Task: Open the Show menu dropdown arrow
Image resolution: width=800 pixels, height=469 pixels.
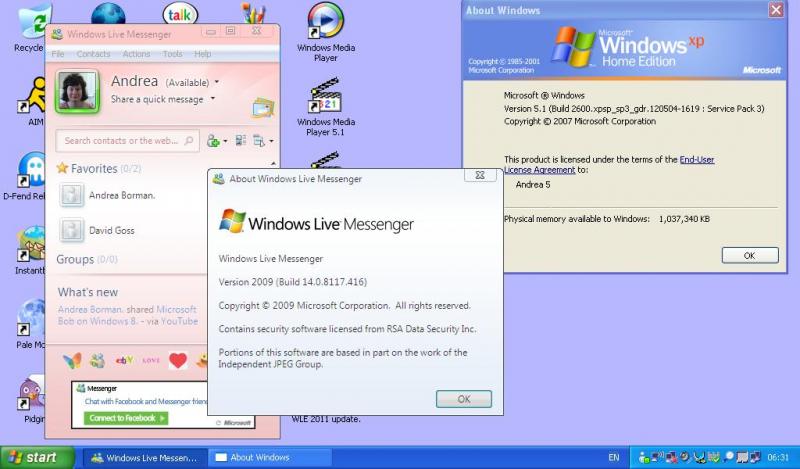Action: pyautogui.click(x=271, y=141)
